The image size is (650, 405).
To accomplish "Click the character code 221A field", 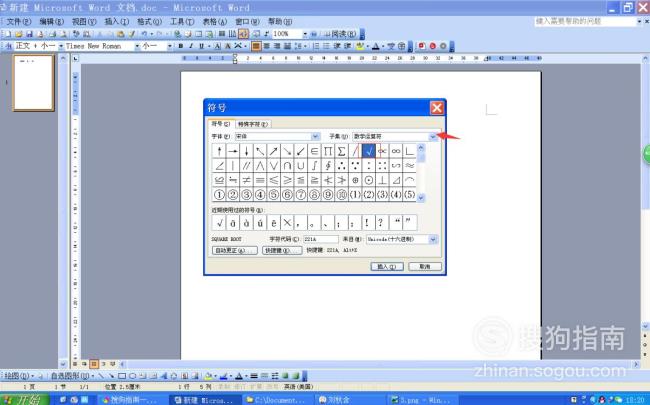I will [320, 239].
